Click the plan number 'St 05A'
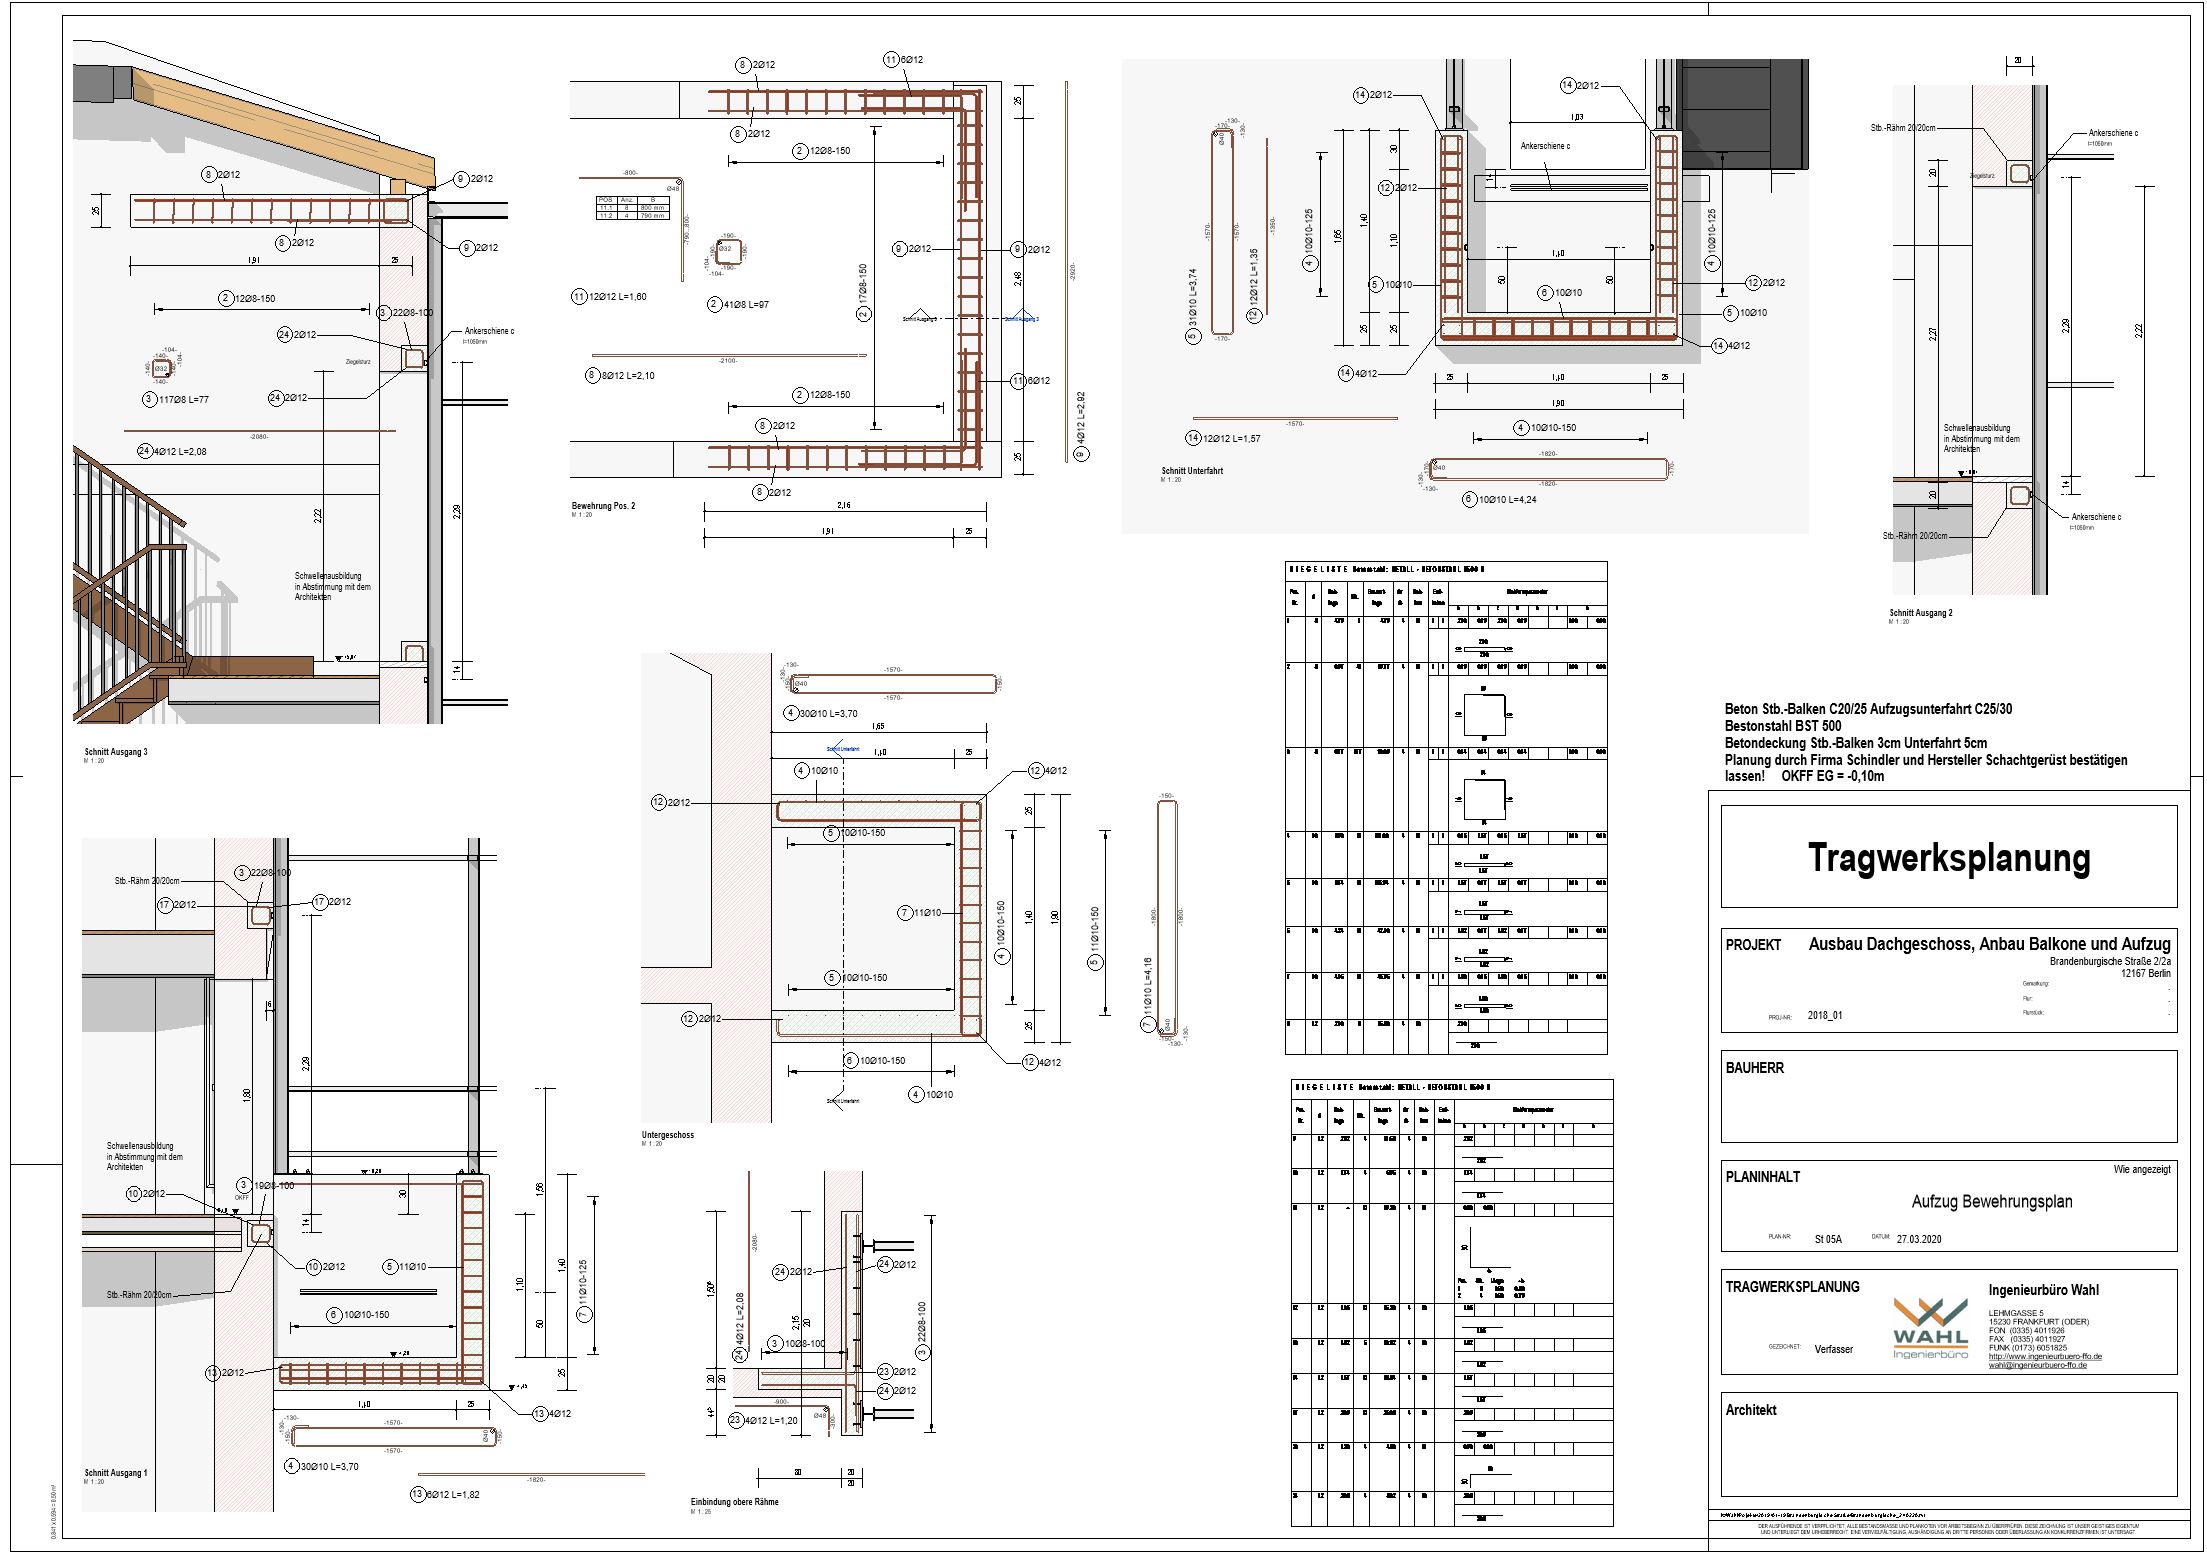Image resolution: width=2207 pixels, height=1553 pixels. click(1827, 1239)
